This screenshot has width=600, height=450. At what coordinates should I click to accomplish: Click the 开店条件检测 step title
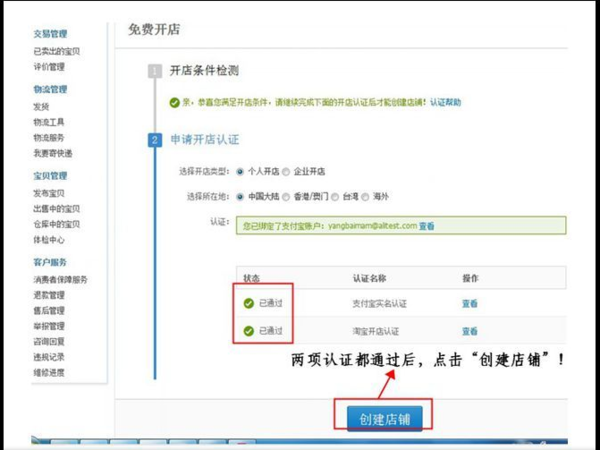204,71
